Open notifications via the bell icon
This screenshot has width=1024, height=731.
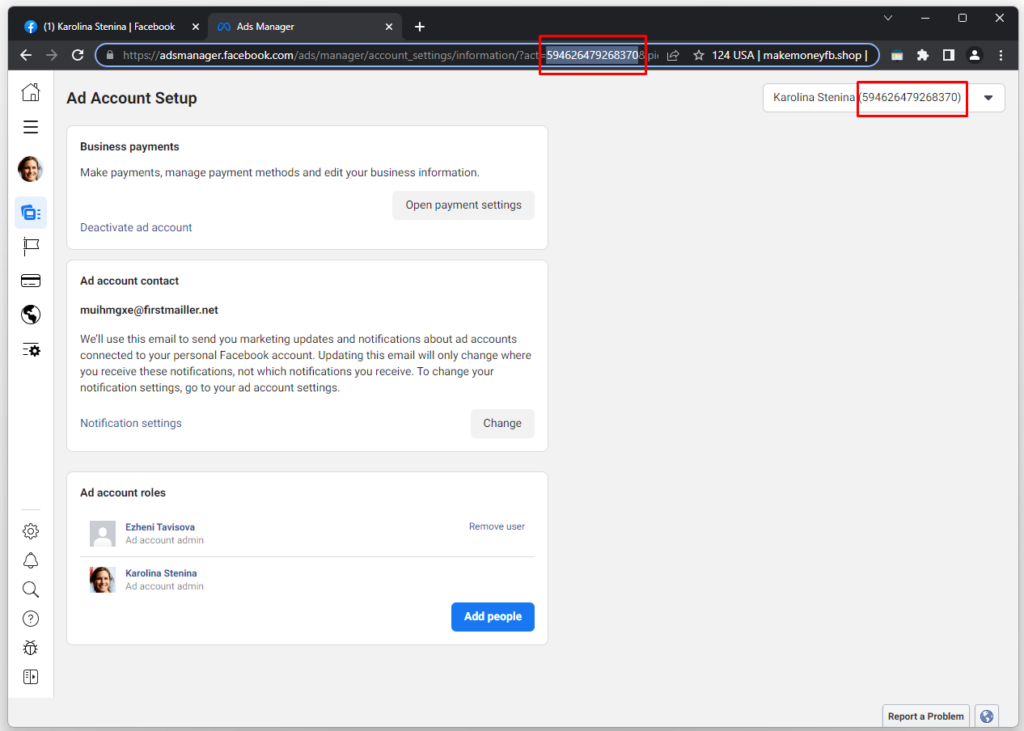(31, 560)
